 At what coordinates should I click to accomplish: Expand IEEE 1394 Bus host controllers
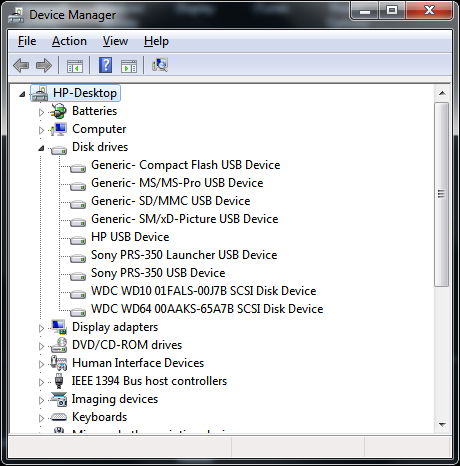[41, 382]
